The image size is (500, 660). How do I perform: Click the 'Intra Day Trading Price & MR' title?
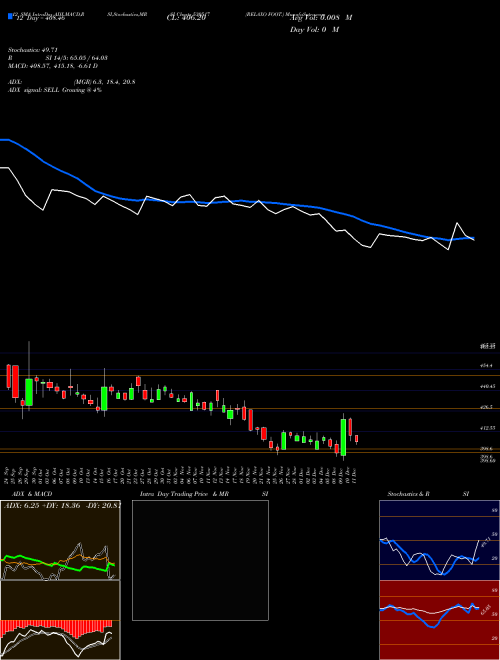(x=185, y=494)
